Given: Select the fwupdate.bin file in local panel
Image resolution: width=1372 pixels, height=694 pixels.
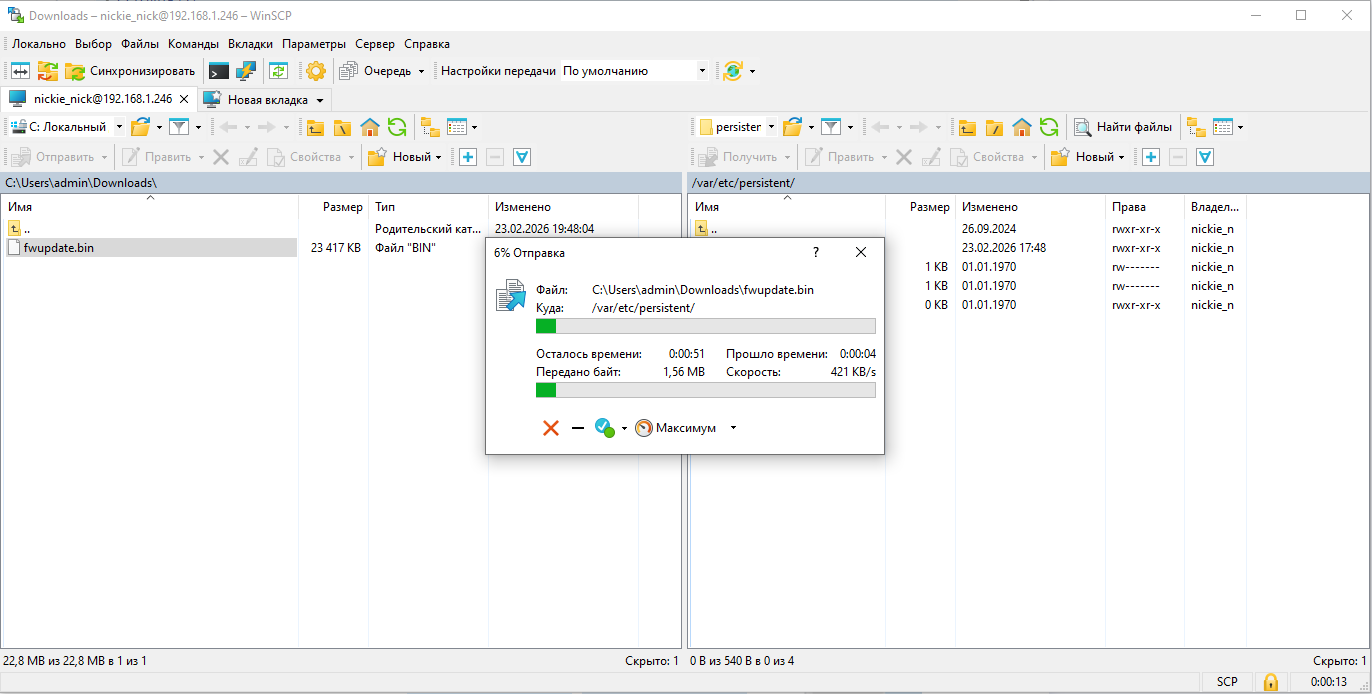Looking at the screenshot, I should (x=58, y=248).
